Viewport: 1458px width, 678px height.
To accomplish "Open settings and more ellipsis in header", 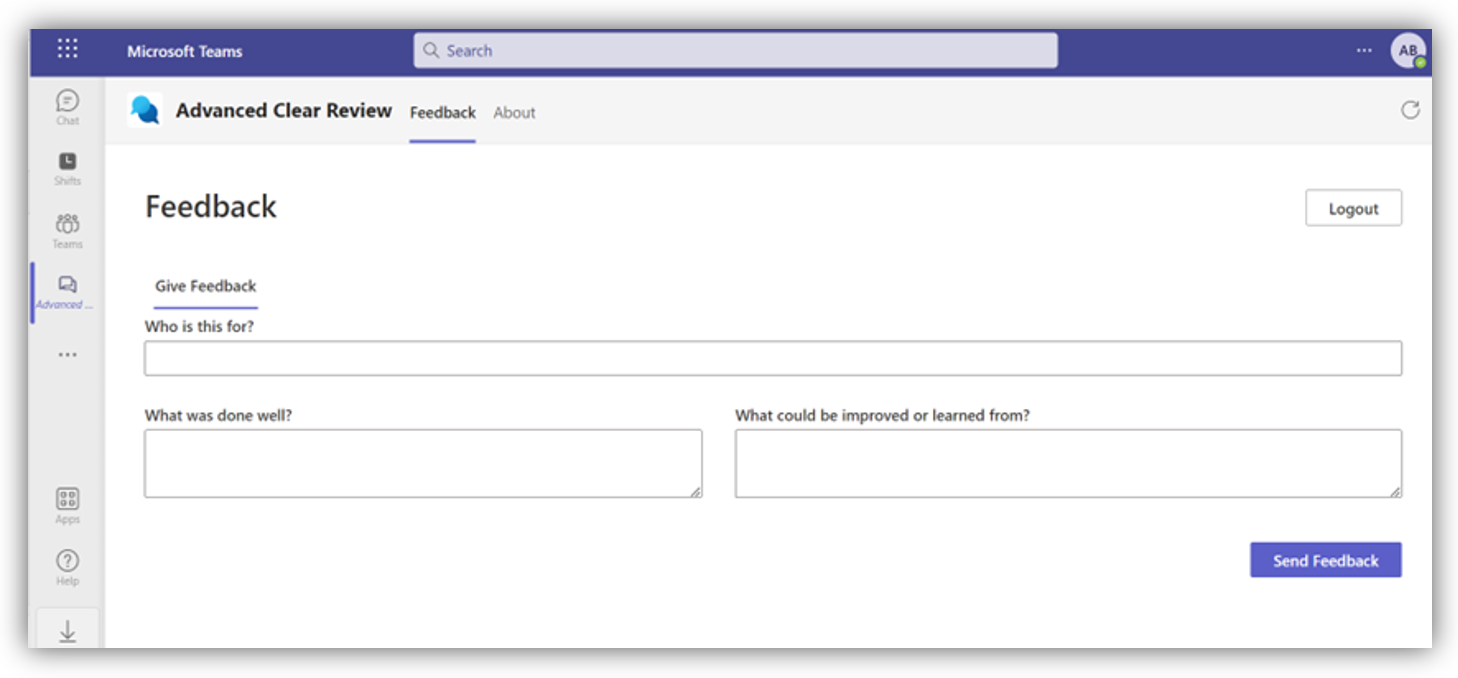I will coord(1365,50).
